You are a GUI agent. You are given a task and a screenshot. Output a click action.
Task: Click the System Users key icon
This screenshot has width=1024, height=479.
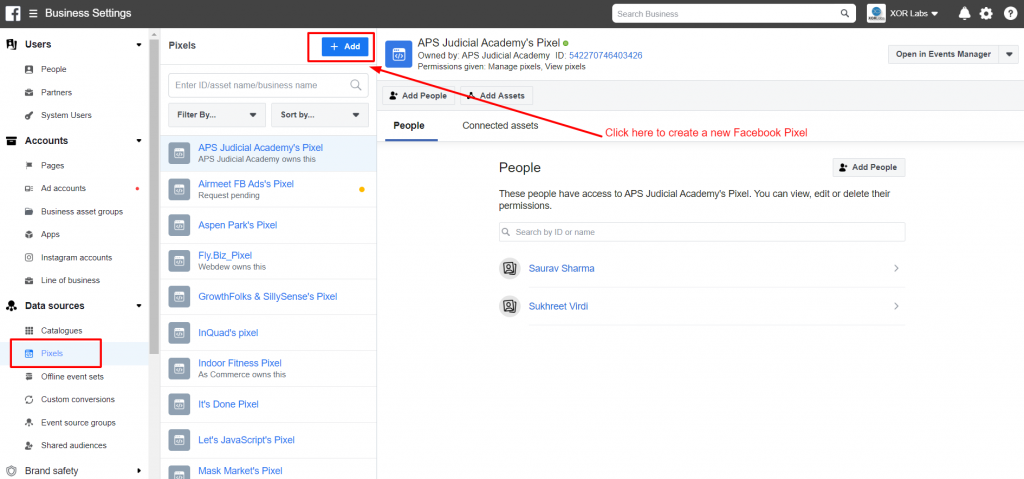[29, 115]
